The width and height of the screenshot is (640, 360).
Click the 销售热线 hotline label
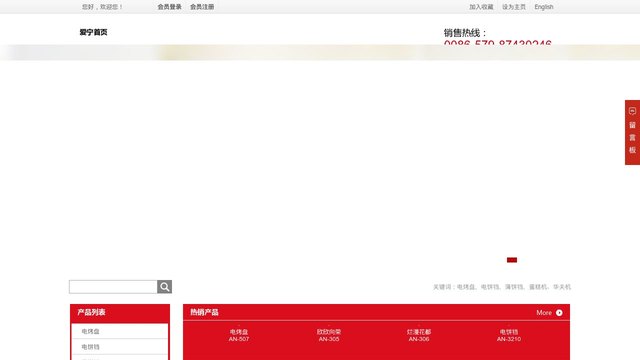(465, 33)
